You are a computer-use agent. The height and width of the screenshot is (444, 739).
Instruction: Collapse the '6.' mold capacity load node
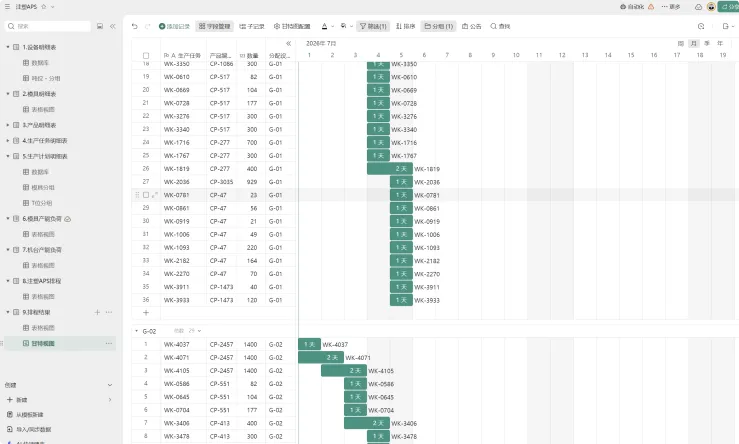(8, 219)
